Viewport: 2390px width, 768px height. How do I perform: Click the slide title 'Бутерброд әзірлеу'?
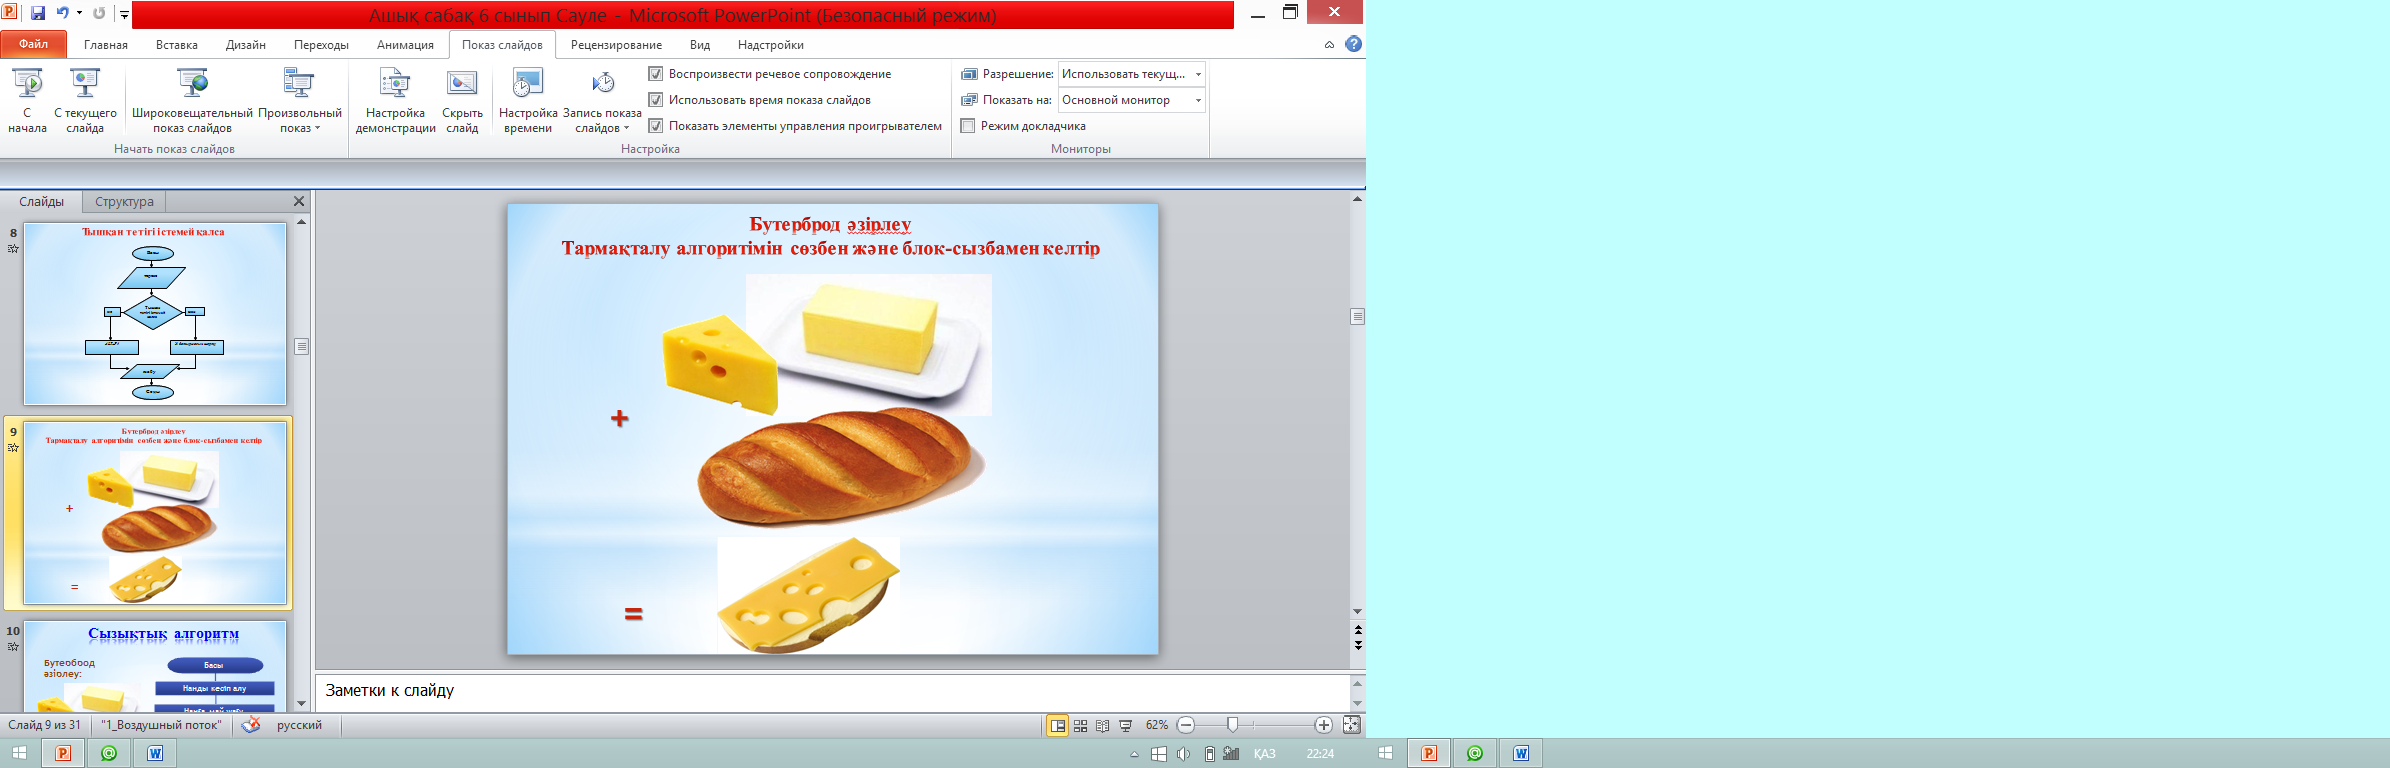830,224
